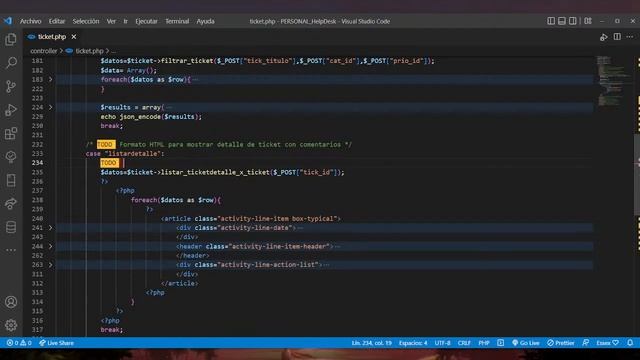This screenshot has height=360, width=640.
Task: Open the notifications bell in the status bar
Action: point(630,343)
